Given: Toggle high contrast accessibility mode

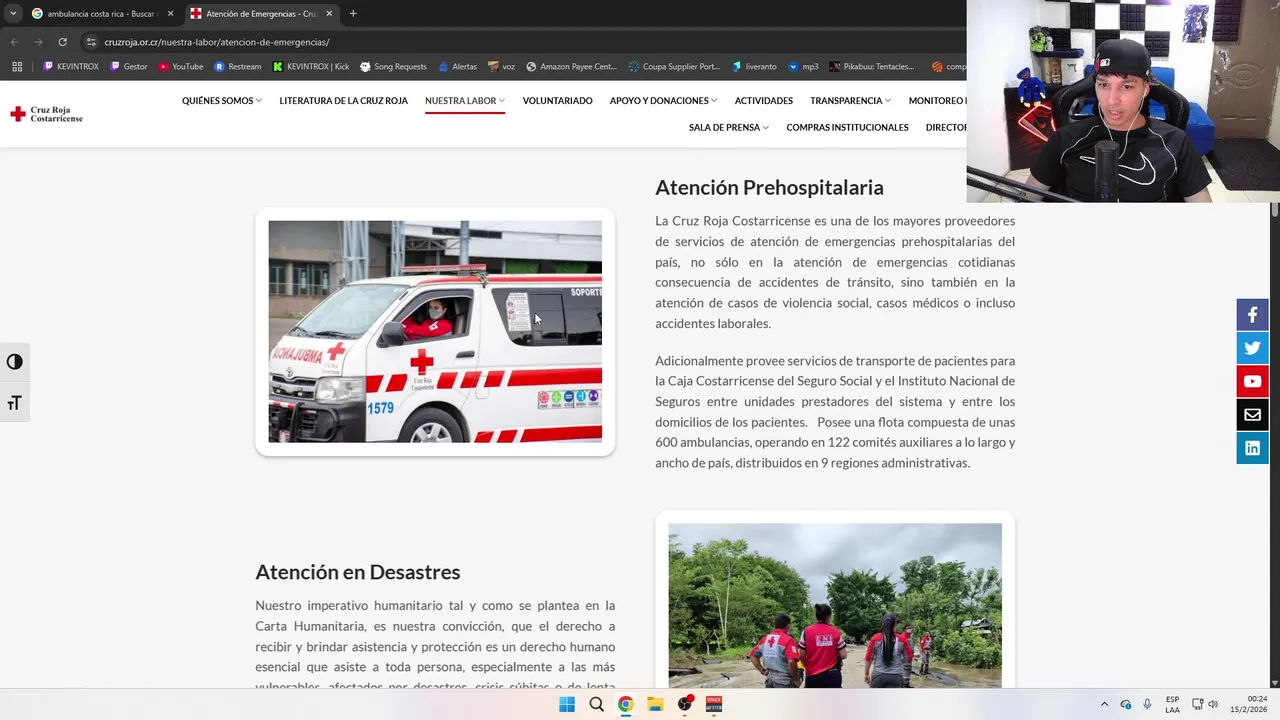Looking at the screenshot, I should [x=14, y=362].
